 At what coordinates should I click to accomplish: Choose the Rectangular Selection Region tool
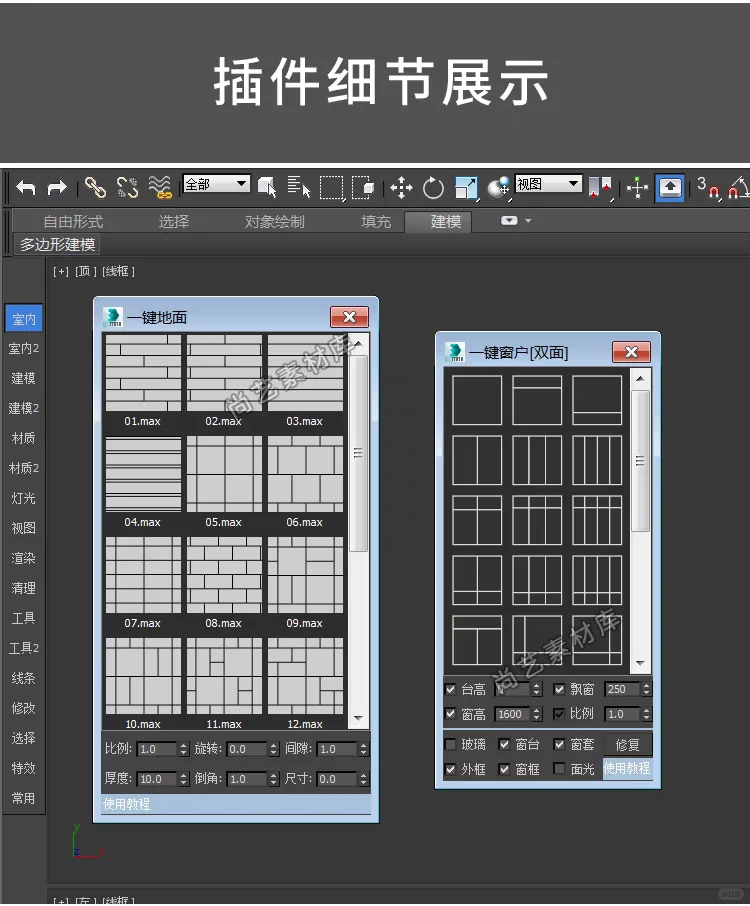coord(332,188)
